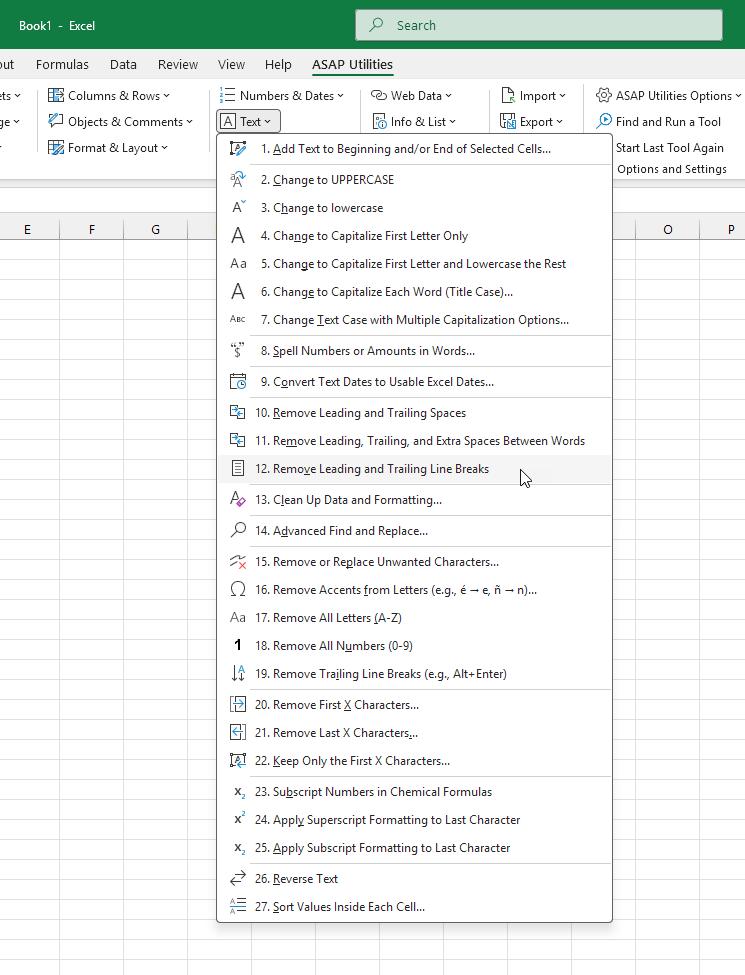Open the Columns & Rows dropdown

point(109,96)
